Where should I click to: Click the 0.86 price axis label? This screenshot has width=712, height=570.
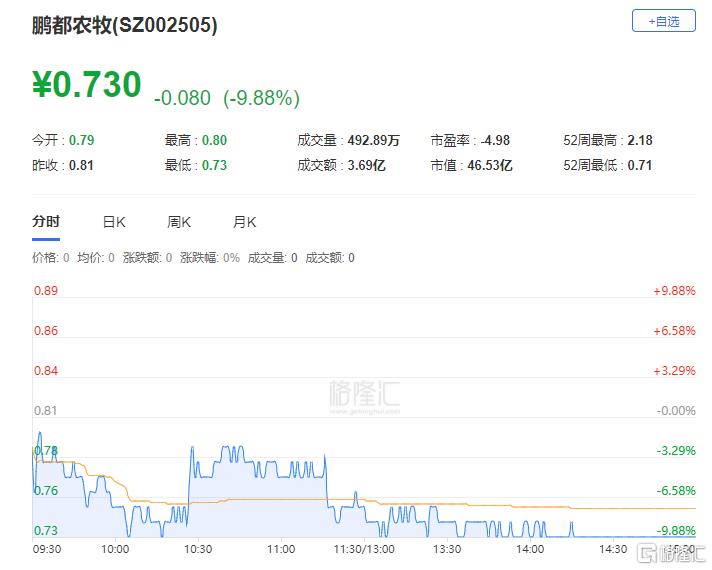[x=46, y=331]
